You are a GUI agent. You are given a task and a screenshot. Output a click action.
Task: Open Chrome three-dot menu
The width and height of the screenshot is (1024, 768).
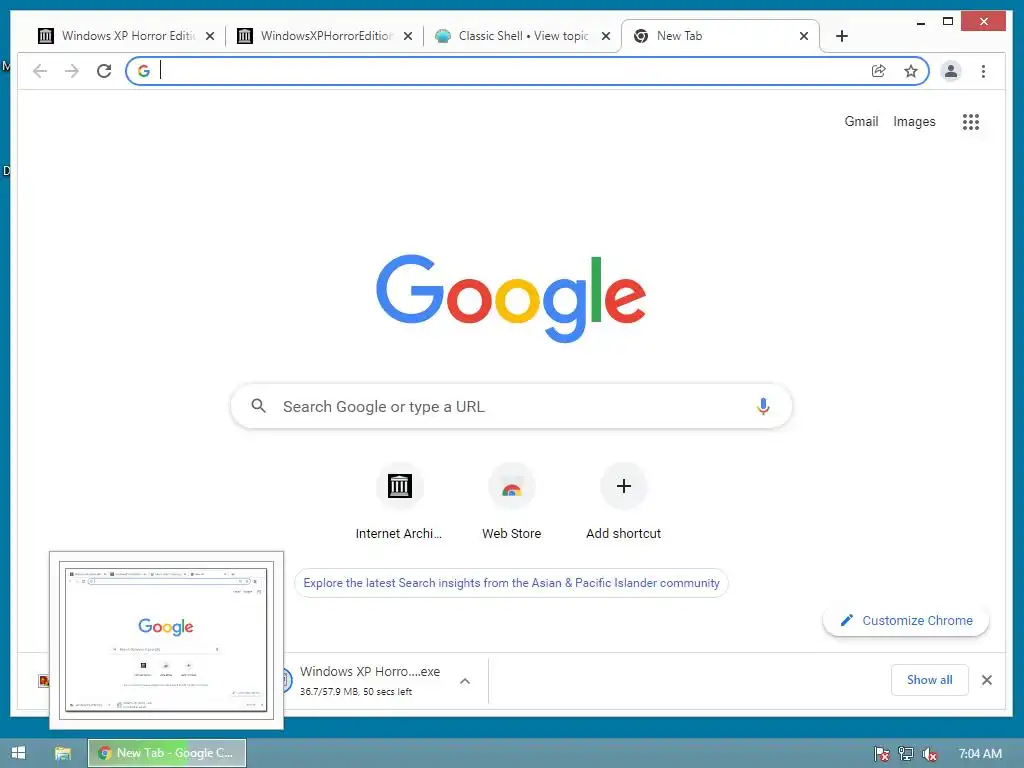[984, 71]
